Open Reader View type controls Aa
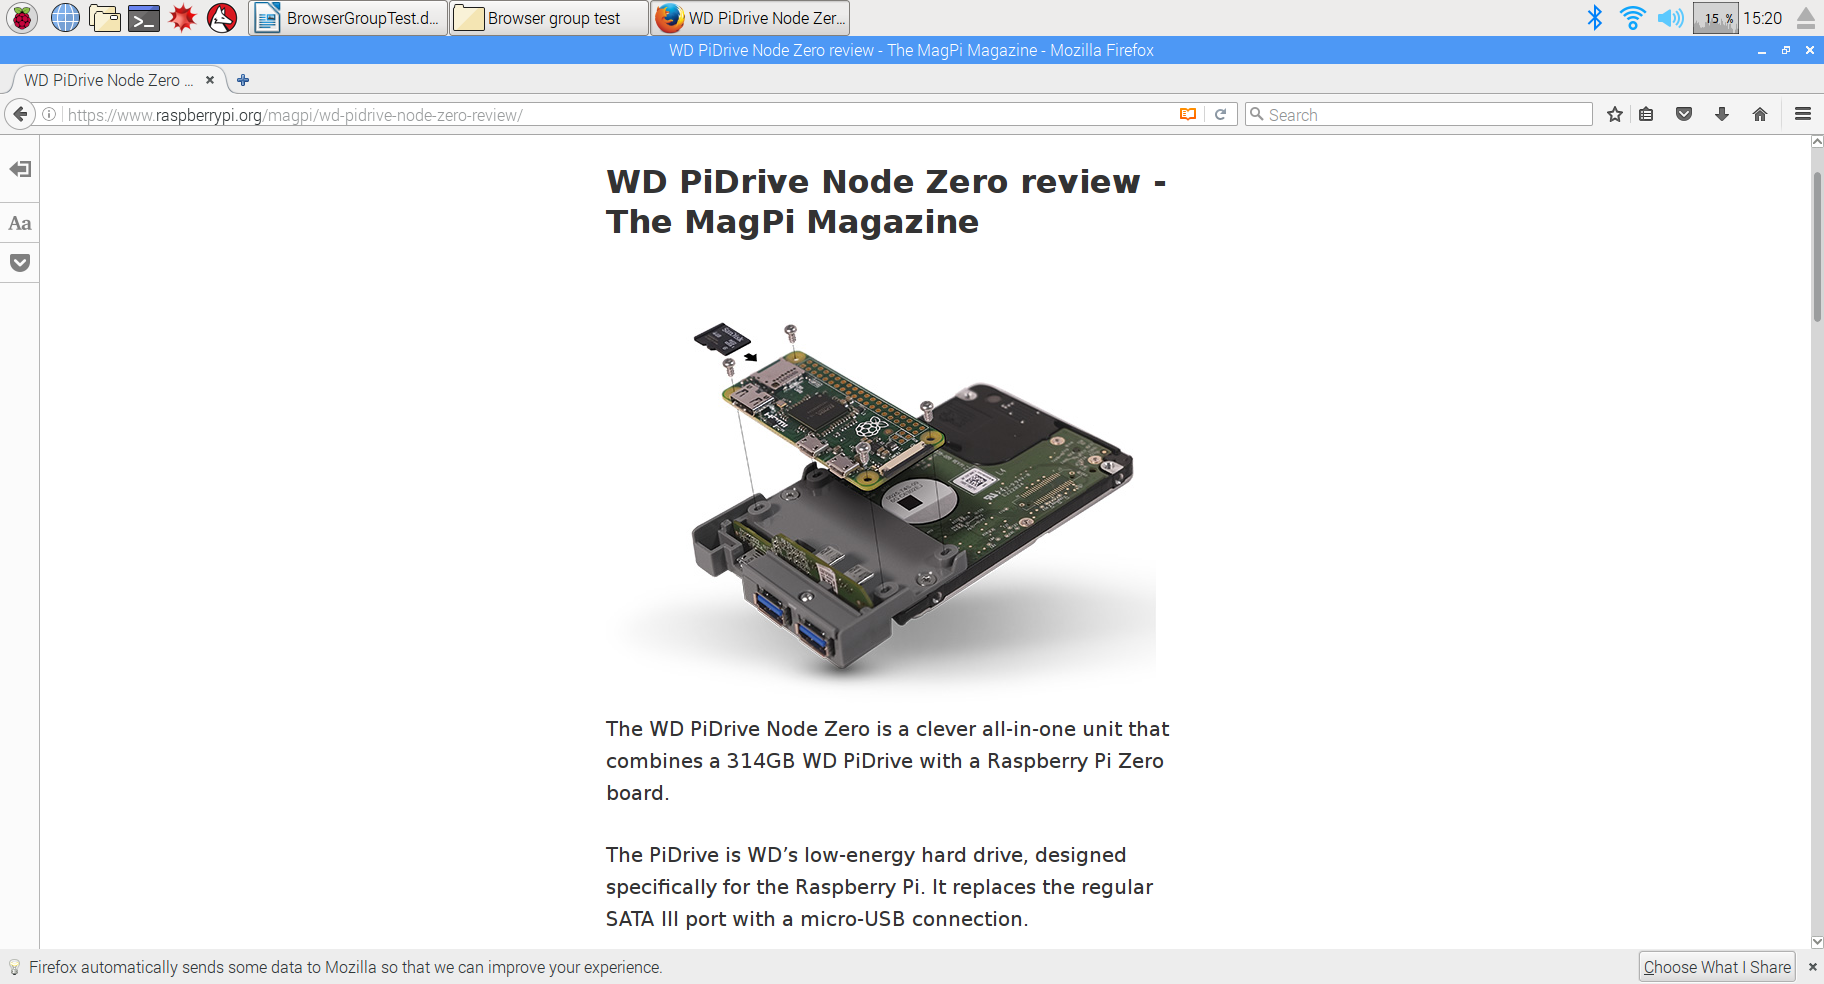This screenshot has height=984, width=1824. [20, 223]
